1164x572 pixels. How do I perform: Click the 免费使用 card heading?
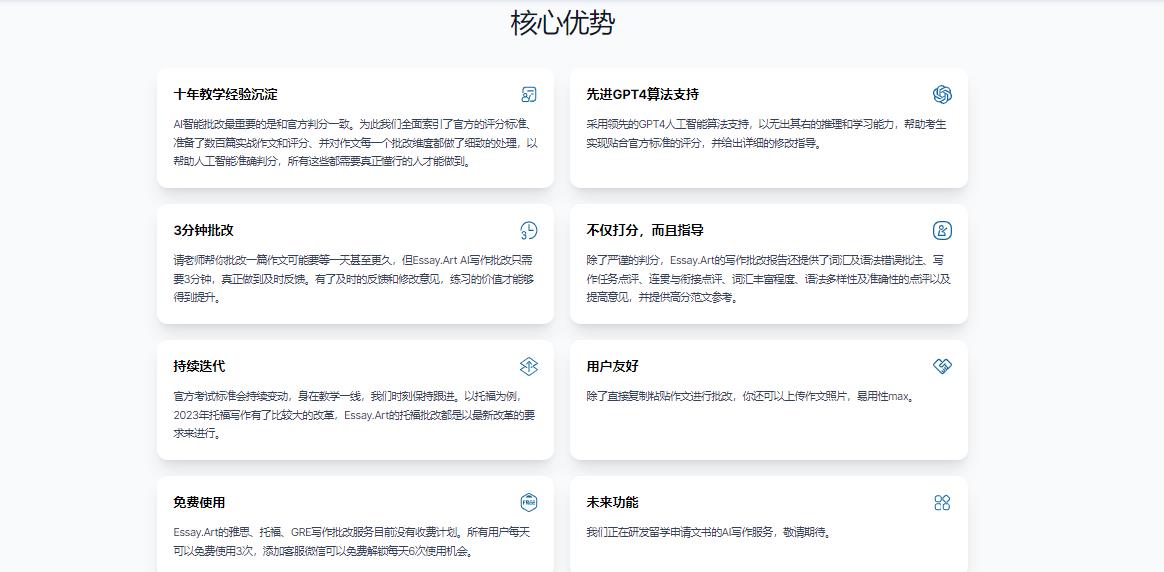click(199, 503)
